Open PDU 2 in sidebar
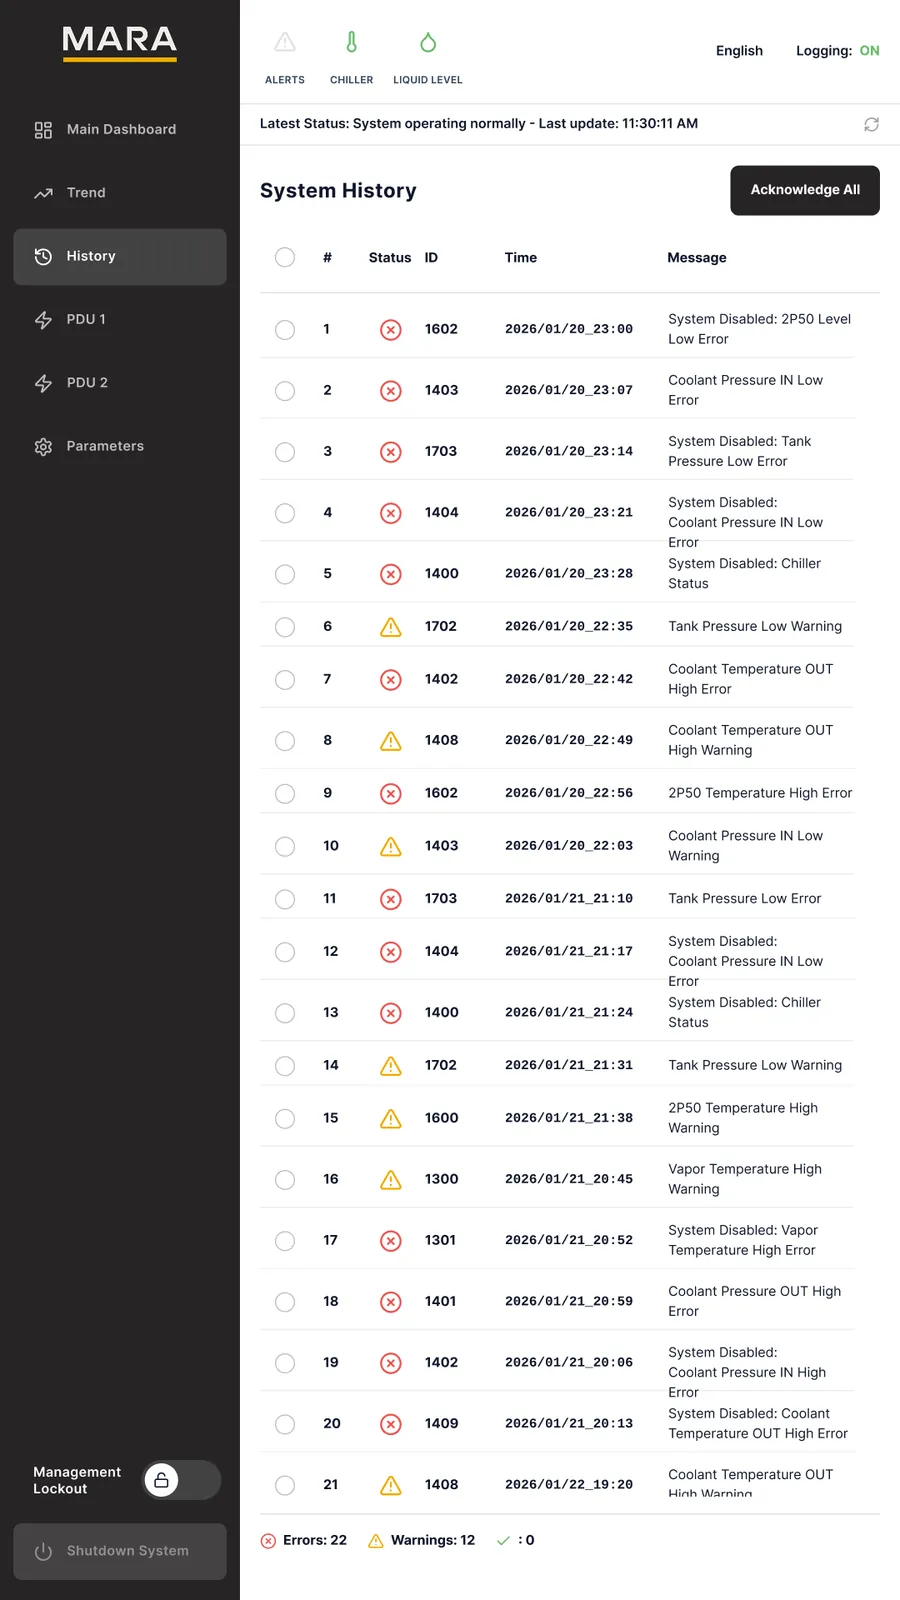 120,383
